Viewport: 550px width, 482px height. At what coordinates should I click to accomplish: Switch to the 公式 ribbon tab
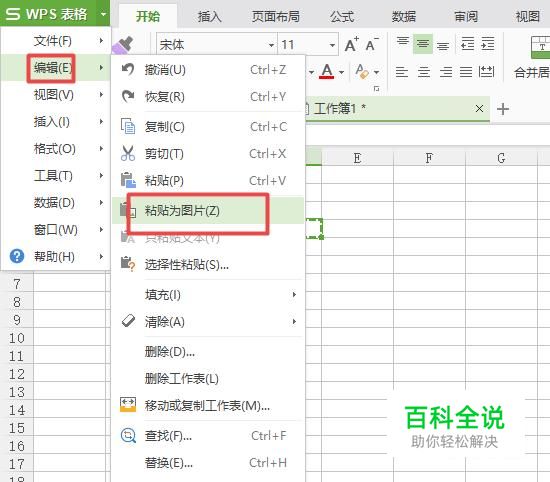342,16
